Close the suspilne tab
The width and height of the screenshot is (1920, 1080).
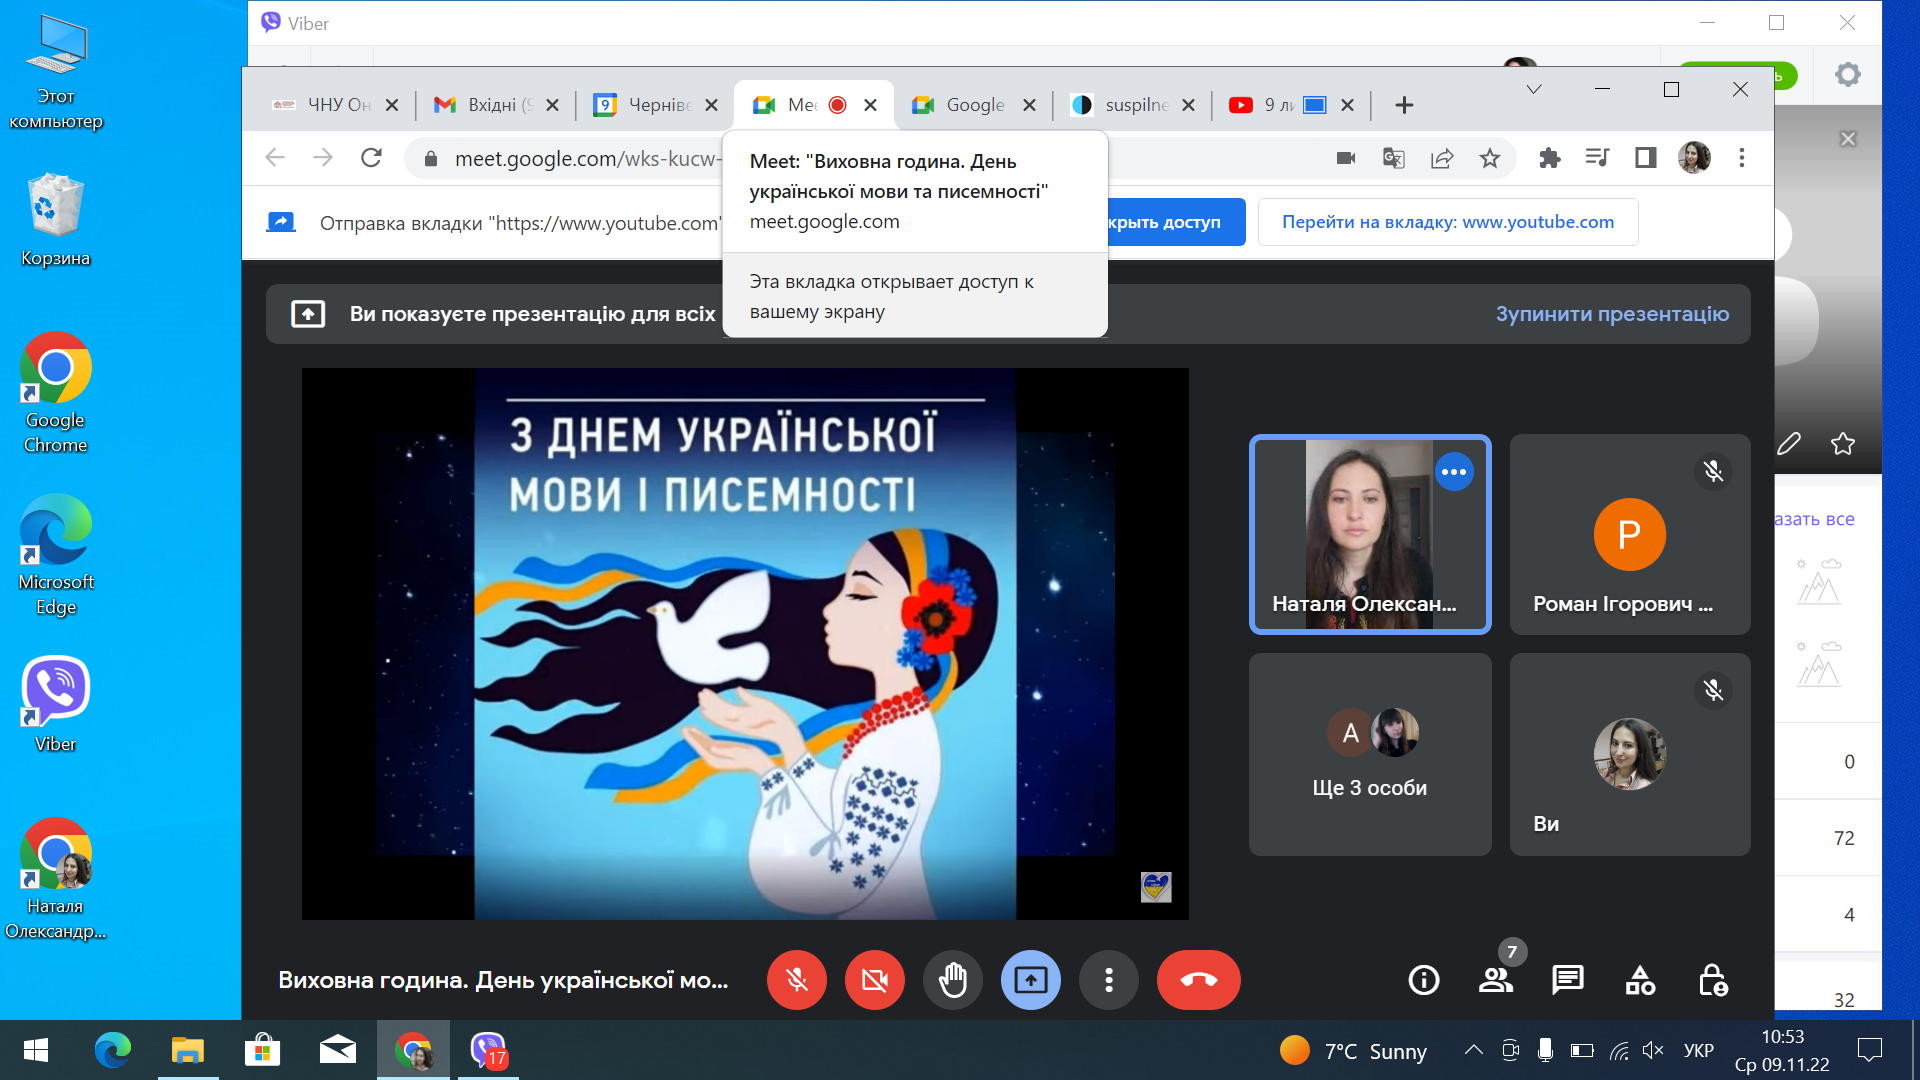[1188, 105]
